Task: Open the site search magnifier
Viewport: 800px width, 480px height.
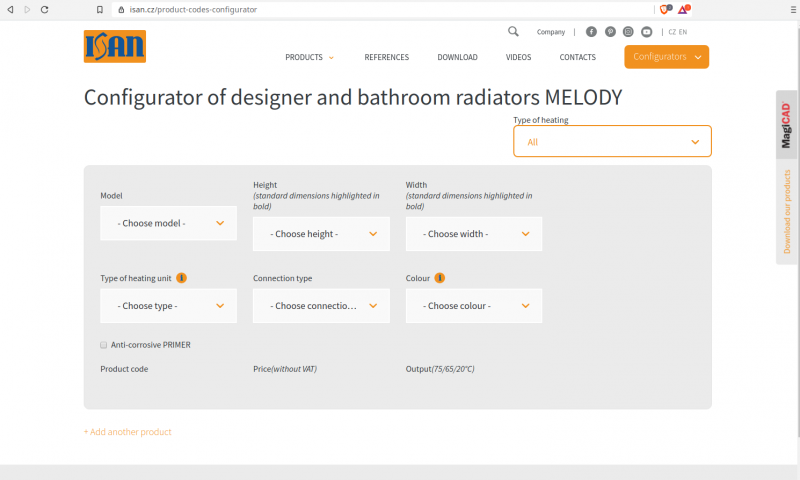Action: (513, 32)
